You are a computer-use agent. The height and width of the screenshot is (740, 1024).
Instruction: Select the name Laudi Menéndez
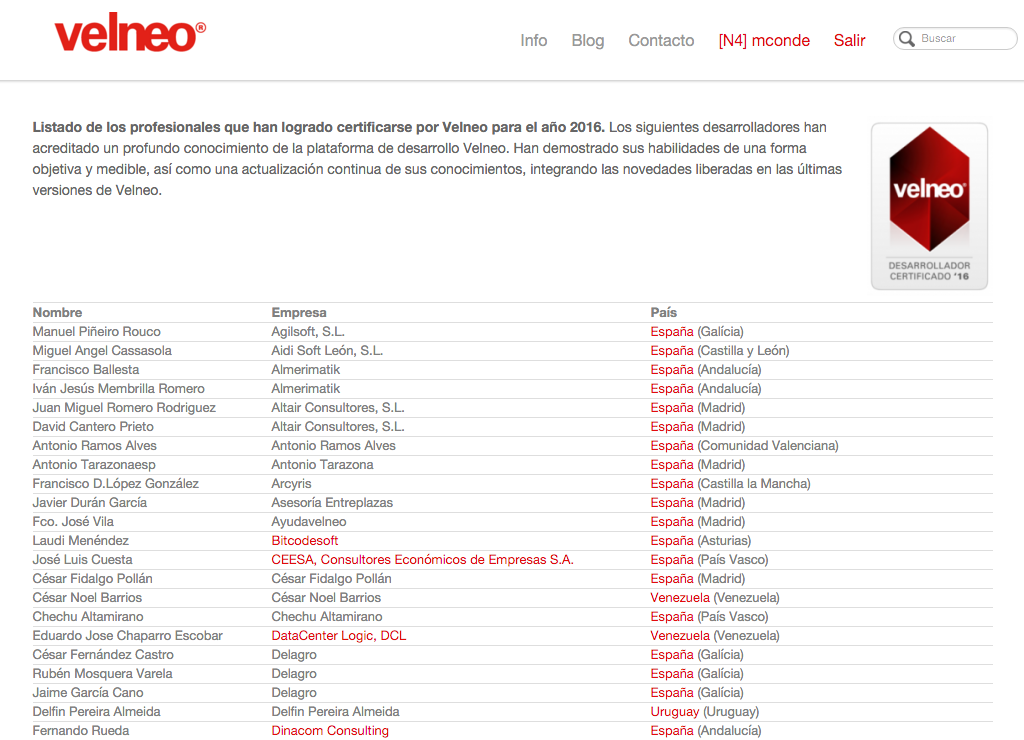[x=80, y=541]
